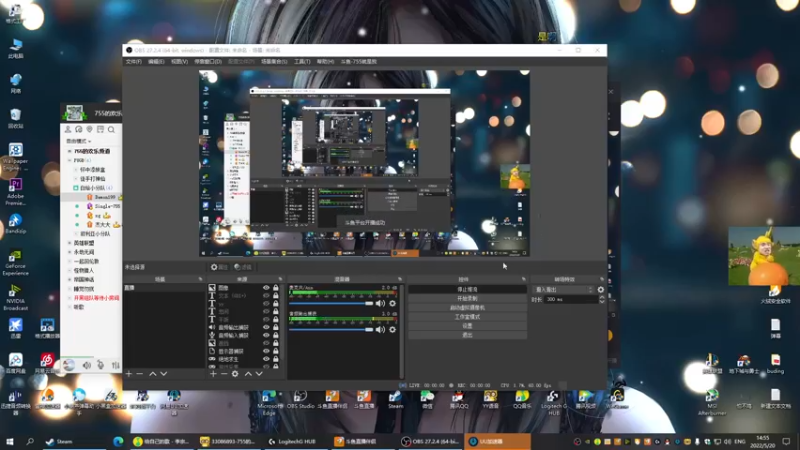Adjust second mixer track volume slider

(331, 330)
